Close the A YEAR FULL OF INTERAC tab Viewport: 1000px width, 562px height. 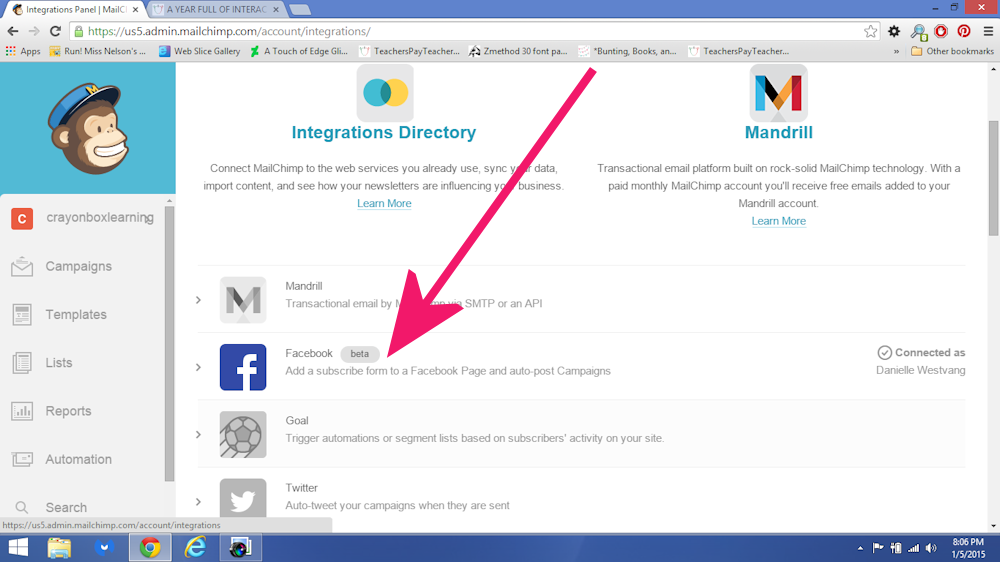(x=276, y=10)
